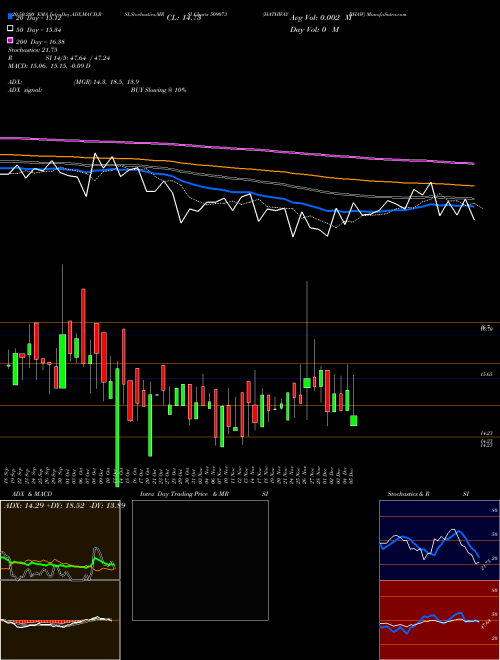
Task: Click the 'Intra Day Trading Price & MR' title
Action: coord(184,494)
